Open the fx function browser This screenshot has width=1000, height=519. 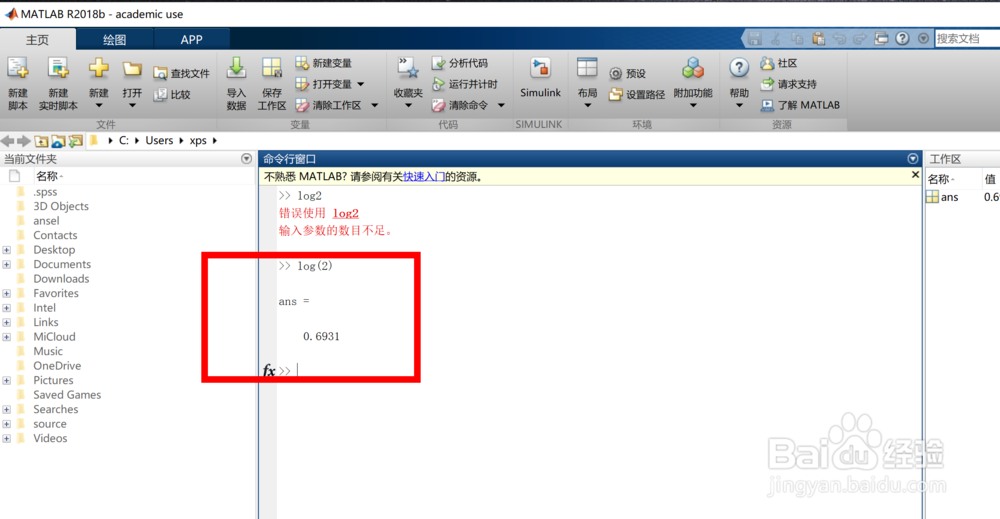pyautogui.click(x=269, y=370)
